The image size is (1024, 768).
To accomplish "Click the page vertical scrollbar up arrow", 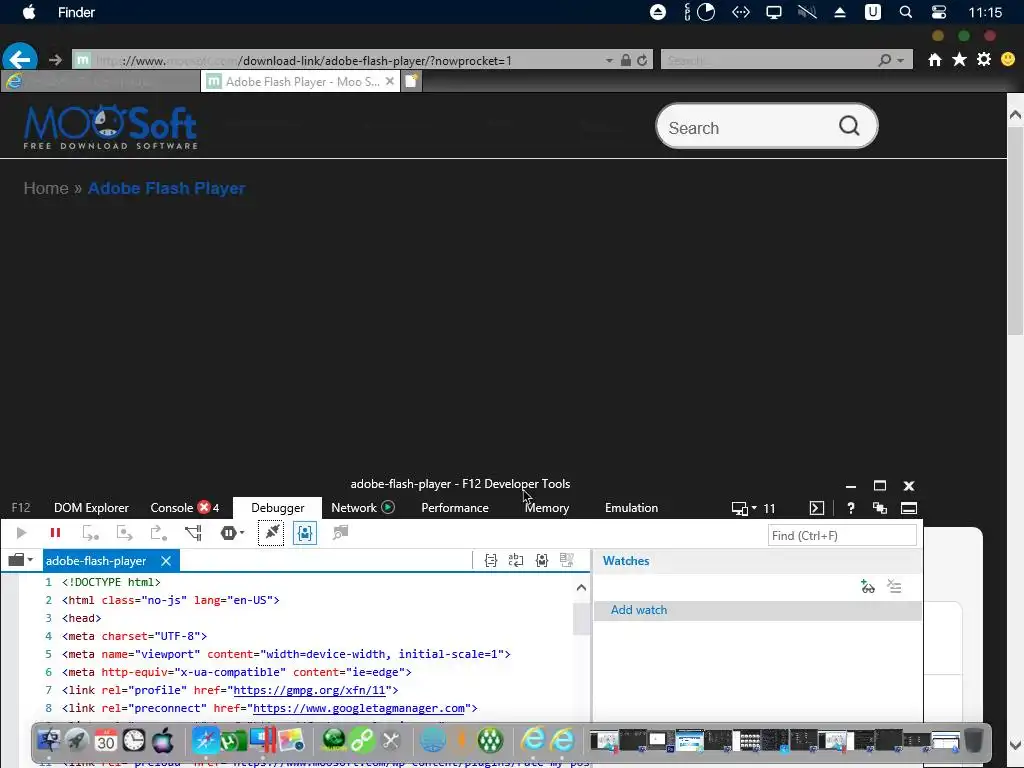I will (x=1015, y=115).
